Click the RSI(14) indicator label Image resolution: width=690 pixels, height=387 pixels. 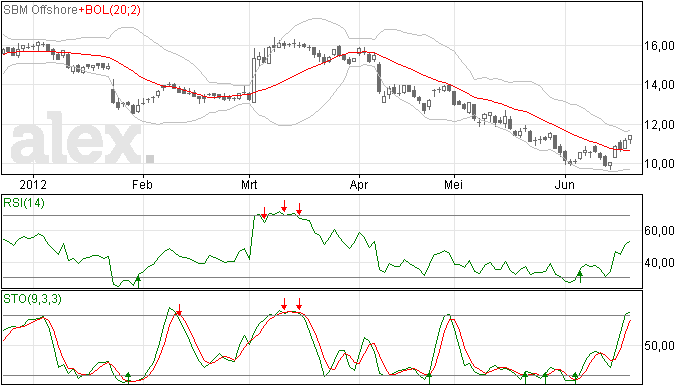pos(24,203)
